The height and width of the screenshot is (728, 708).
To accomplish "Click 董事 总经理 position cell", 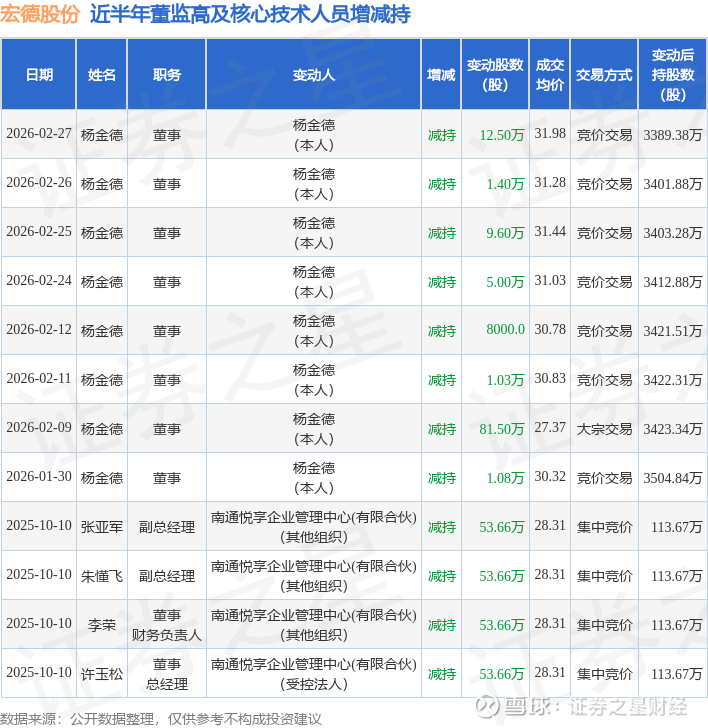I will click(167, 674).
